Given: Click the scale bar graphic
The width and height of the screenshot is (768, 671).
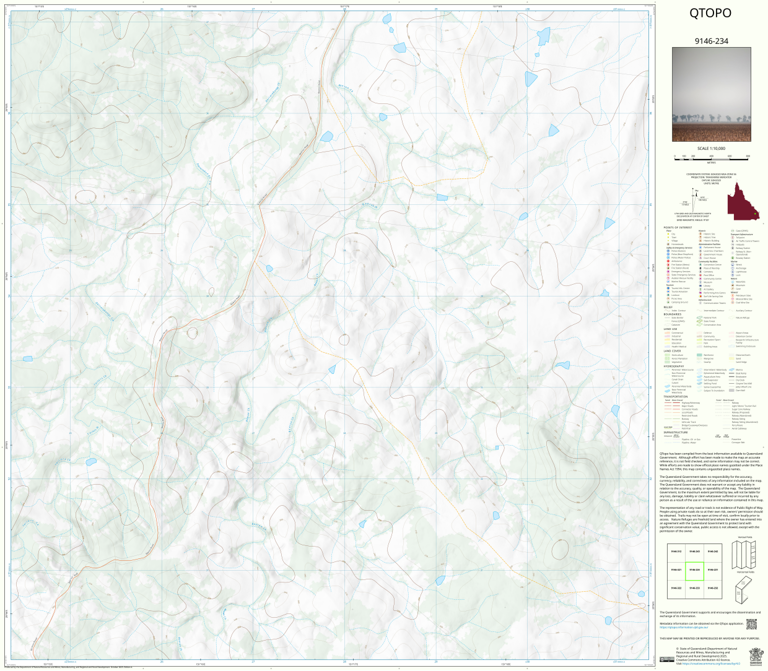Looking at the screenshot, I should 711,158.
